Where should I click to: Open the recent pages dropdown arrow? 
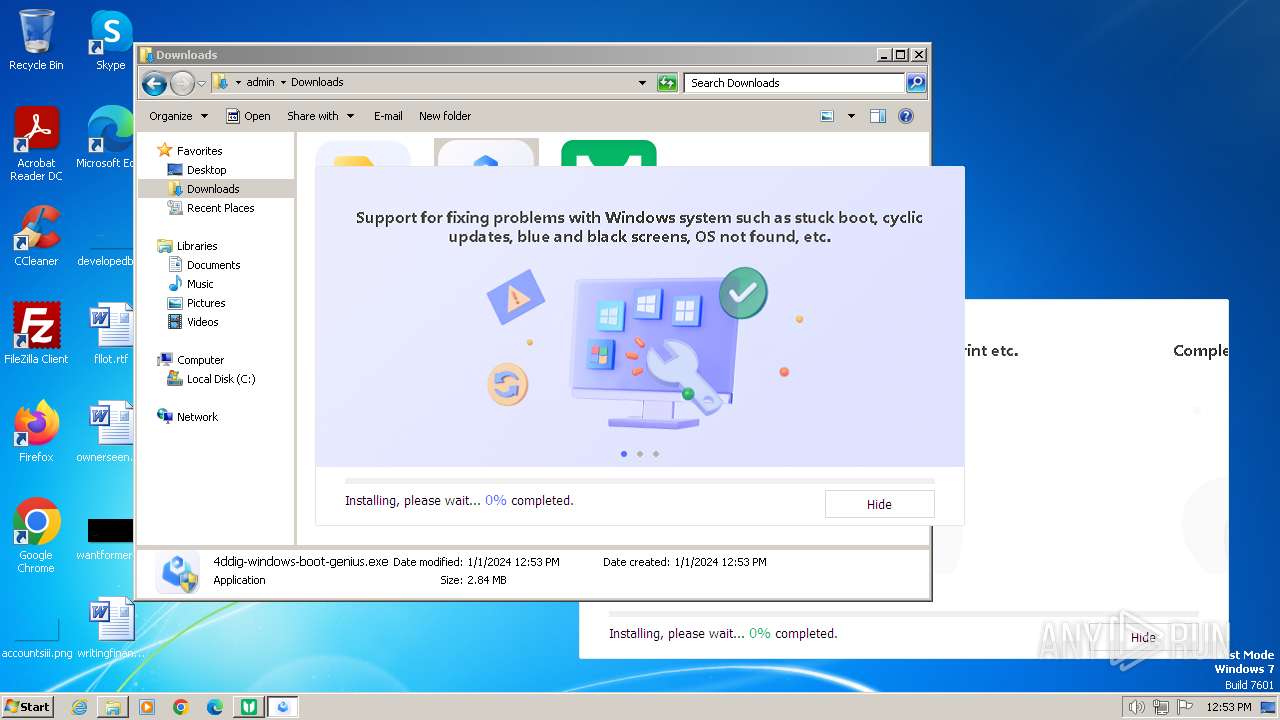[201, 83]
